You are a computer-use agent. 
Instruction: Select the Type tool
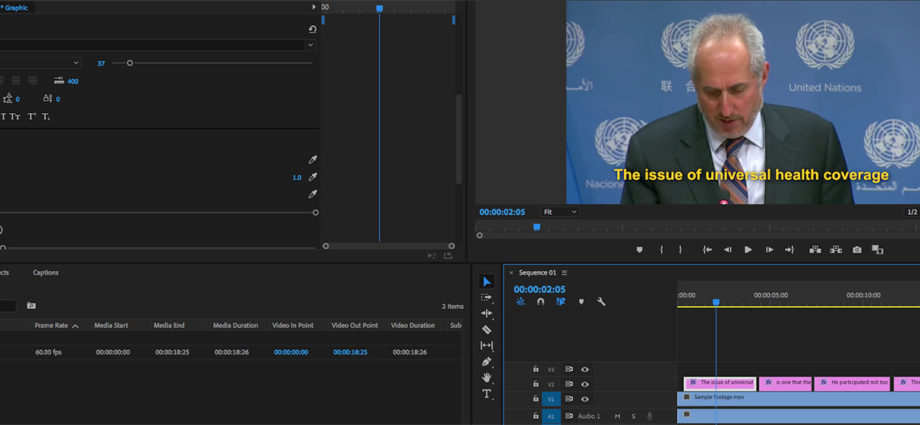(x=486, y=394)
